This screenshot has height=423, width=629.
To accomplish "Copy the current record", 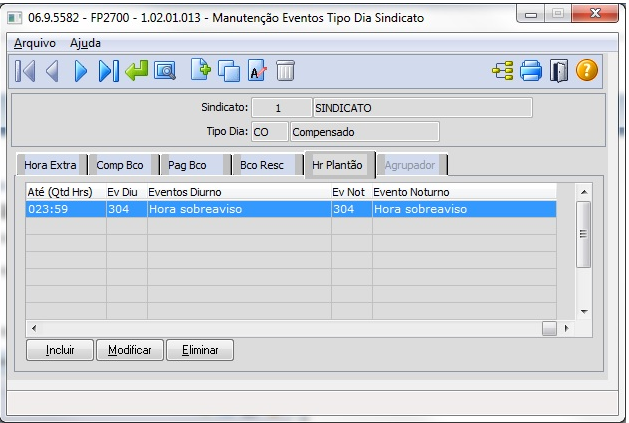I will point(229,71).
